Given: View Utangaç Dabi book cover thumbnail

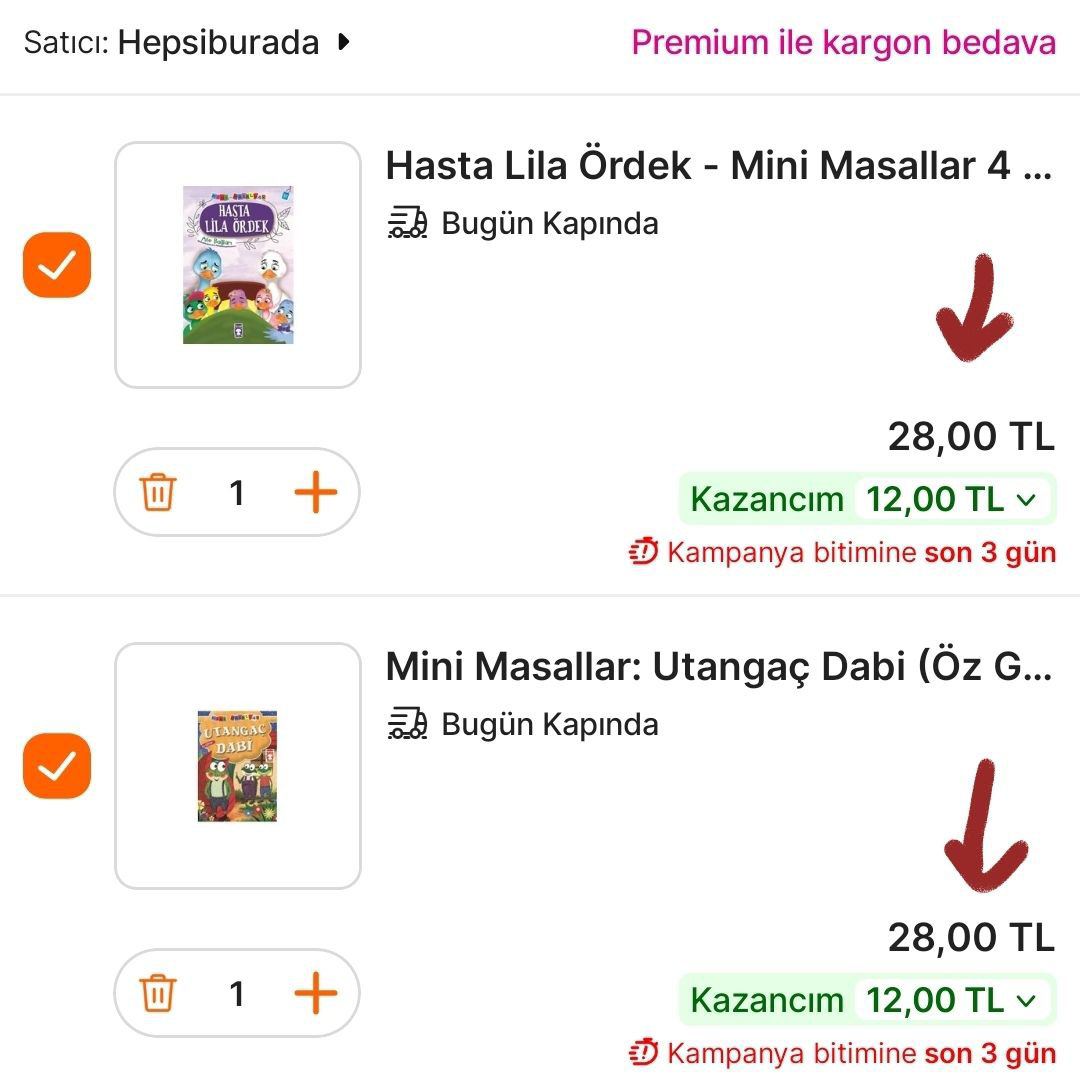Looking at the screenshot, I should pyautogui.click(x=238, y=766).
